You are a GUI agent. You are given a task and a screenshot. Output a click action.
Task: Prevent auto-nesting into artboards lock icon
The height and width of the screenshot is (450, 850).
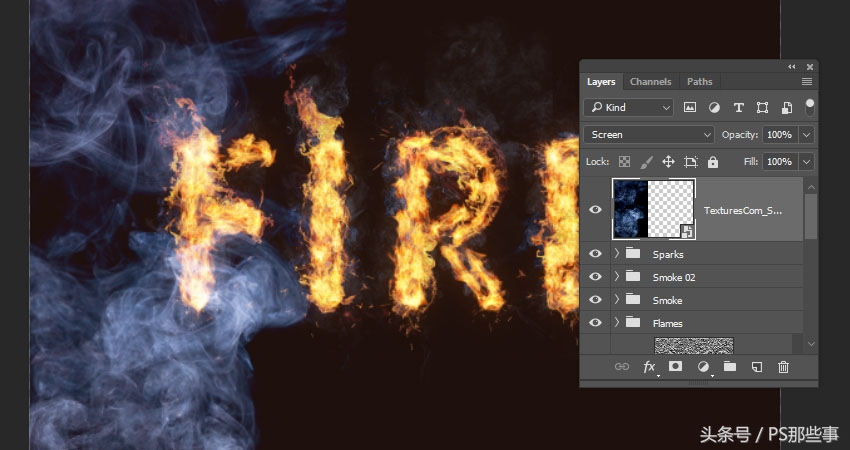coord(691,162)
